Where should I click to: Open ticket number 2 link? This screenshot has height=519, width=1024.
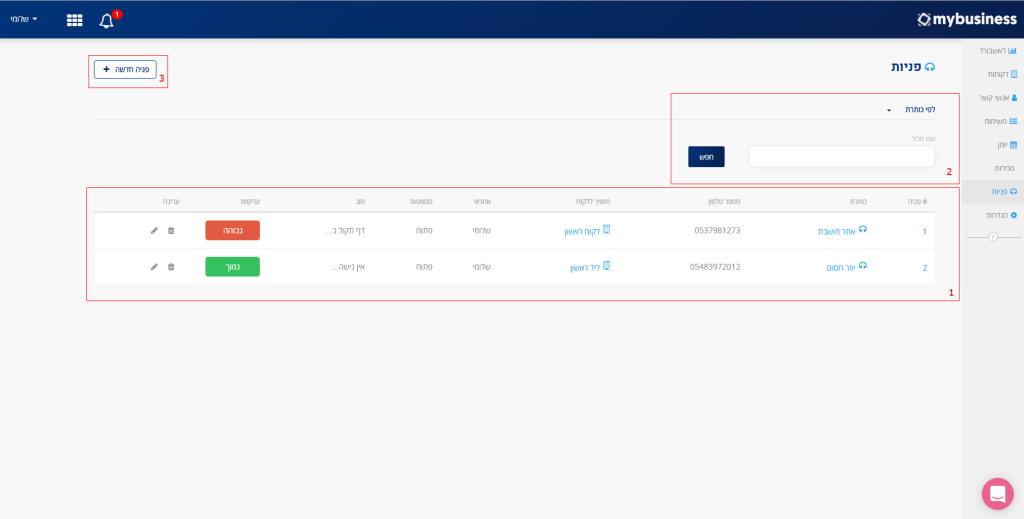click(924, 268)
